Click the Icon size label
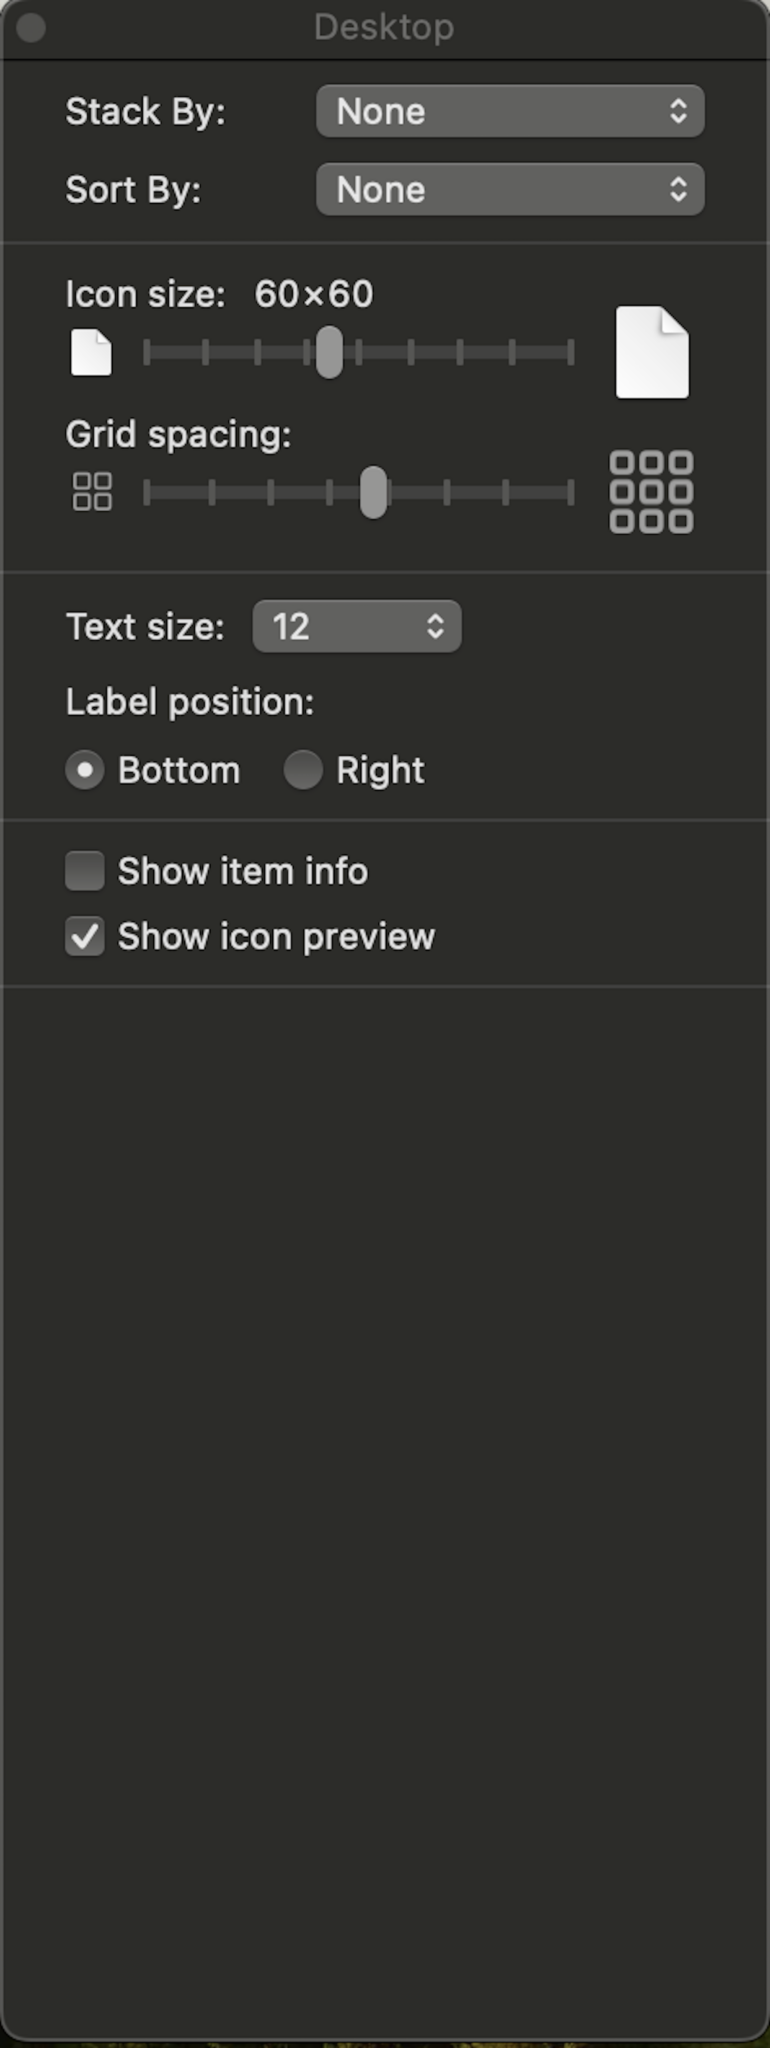Screen dimensions: 770x2048 (x=150, y=293)
